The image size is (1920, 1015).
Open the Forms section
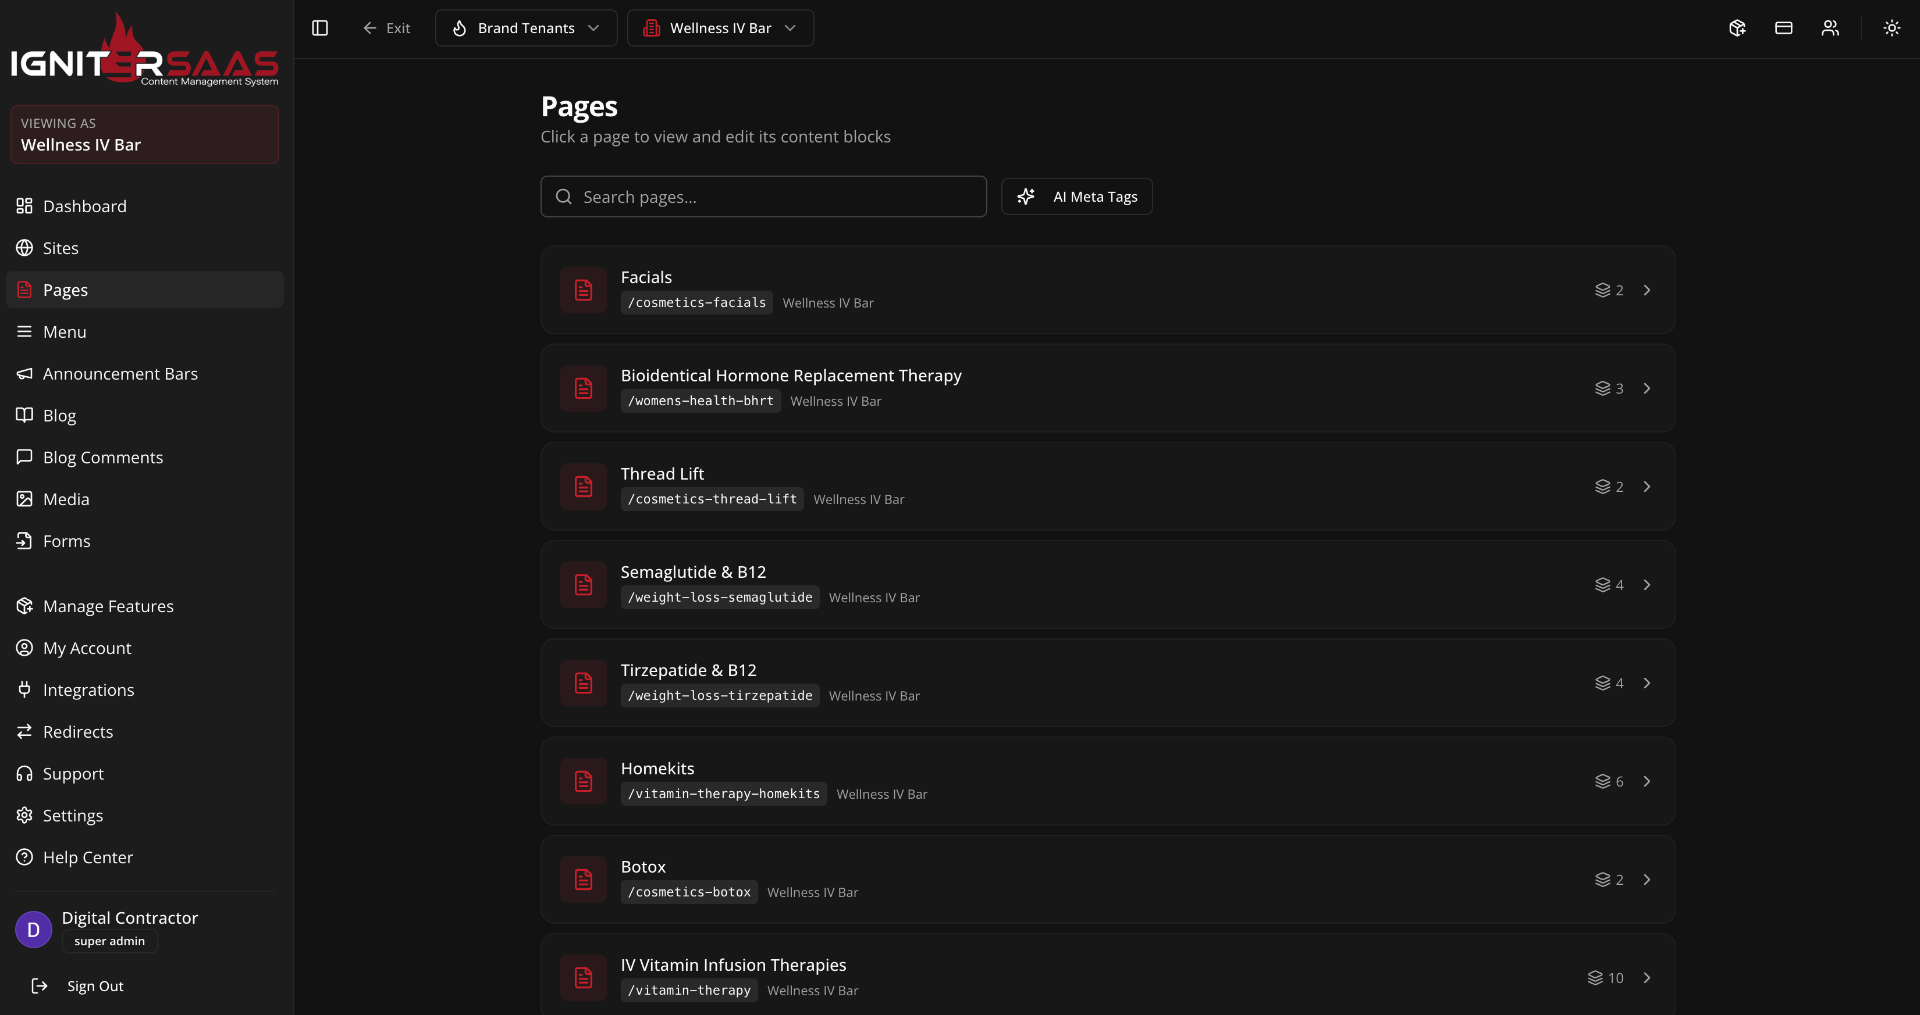click(x=67, y=540)
